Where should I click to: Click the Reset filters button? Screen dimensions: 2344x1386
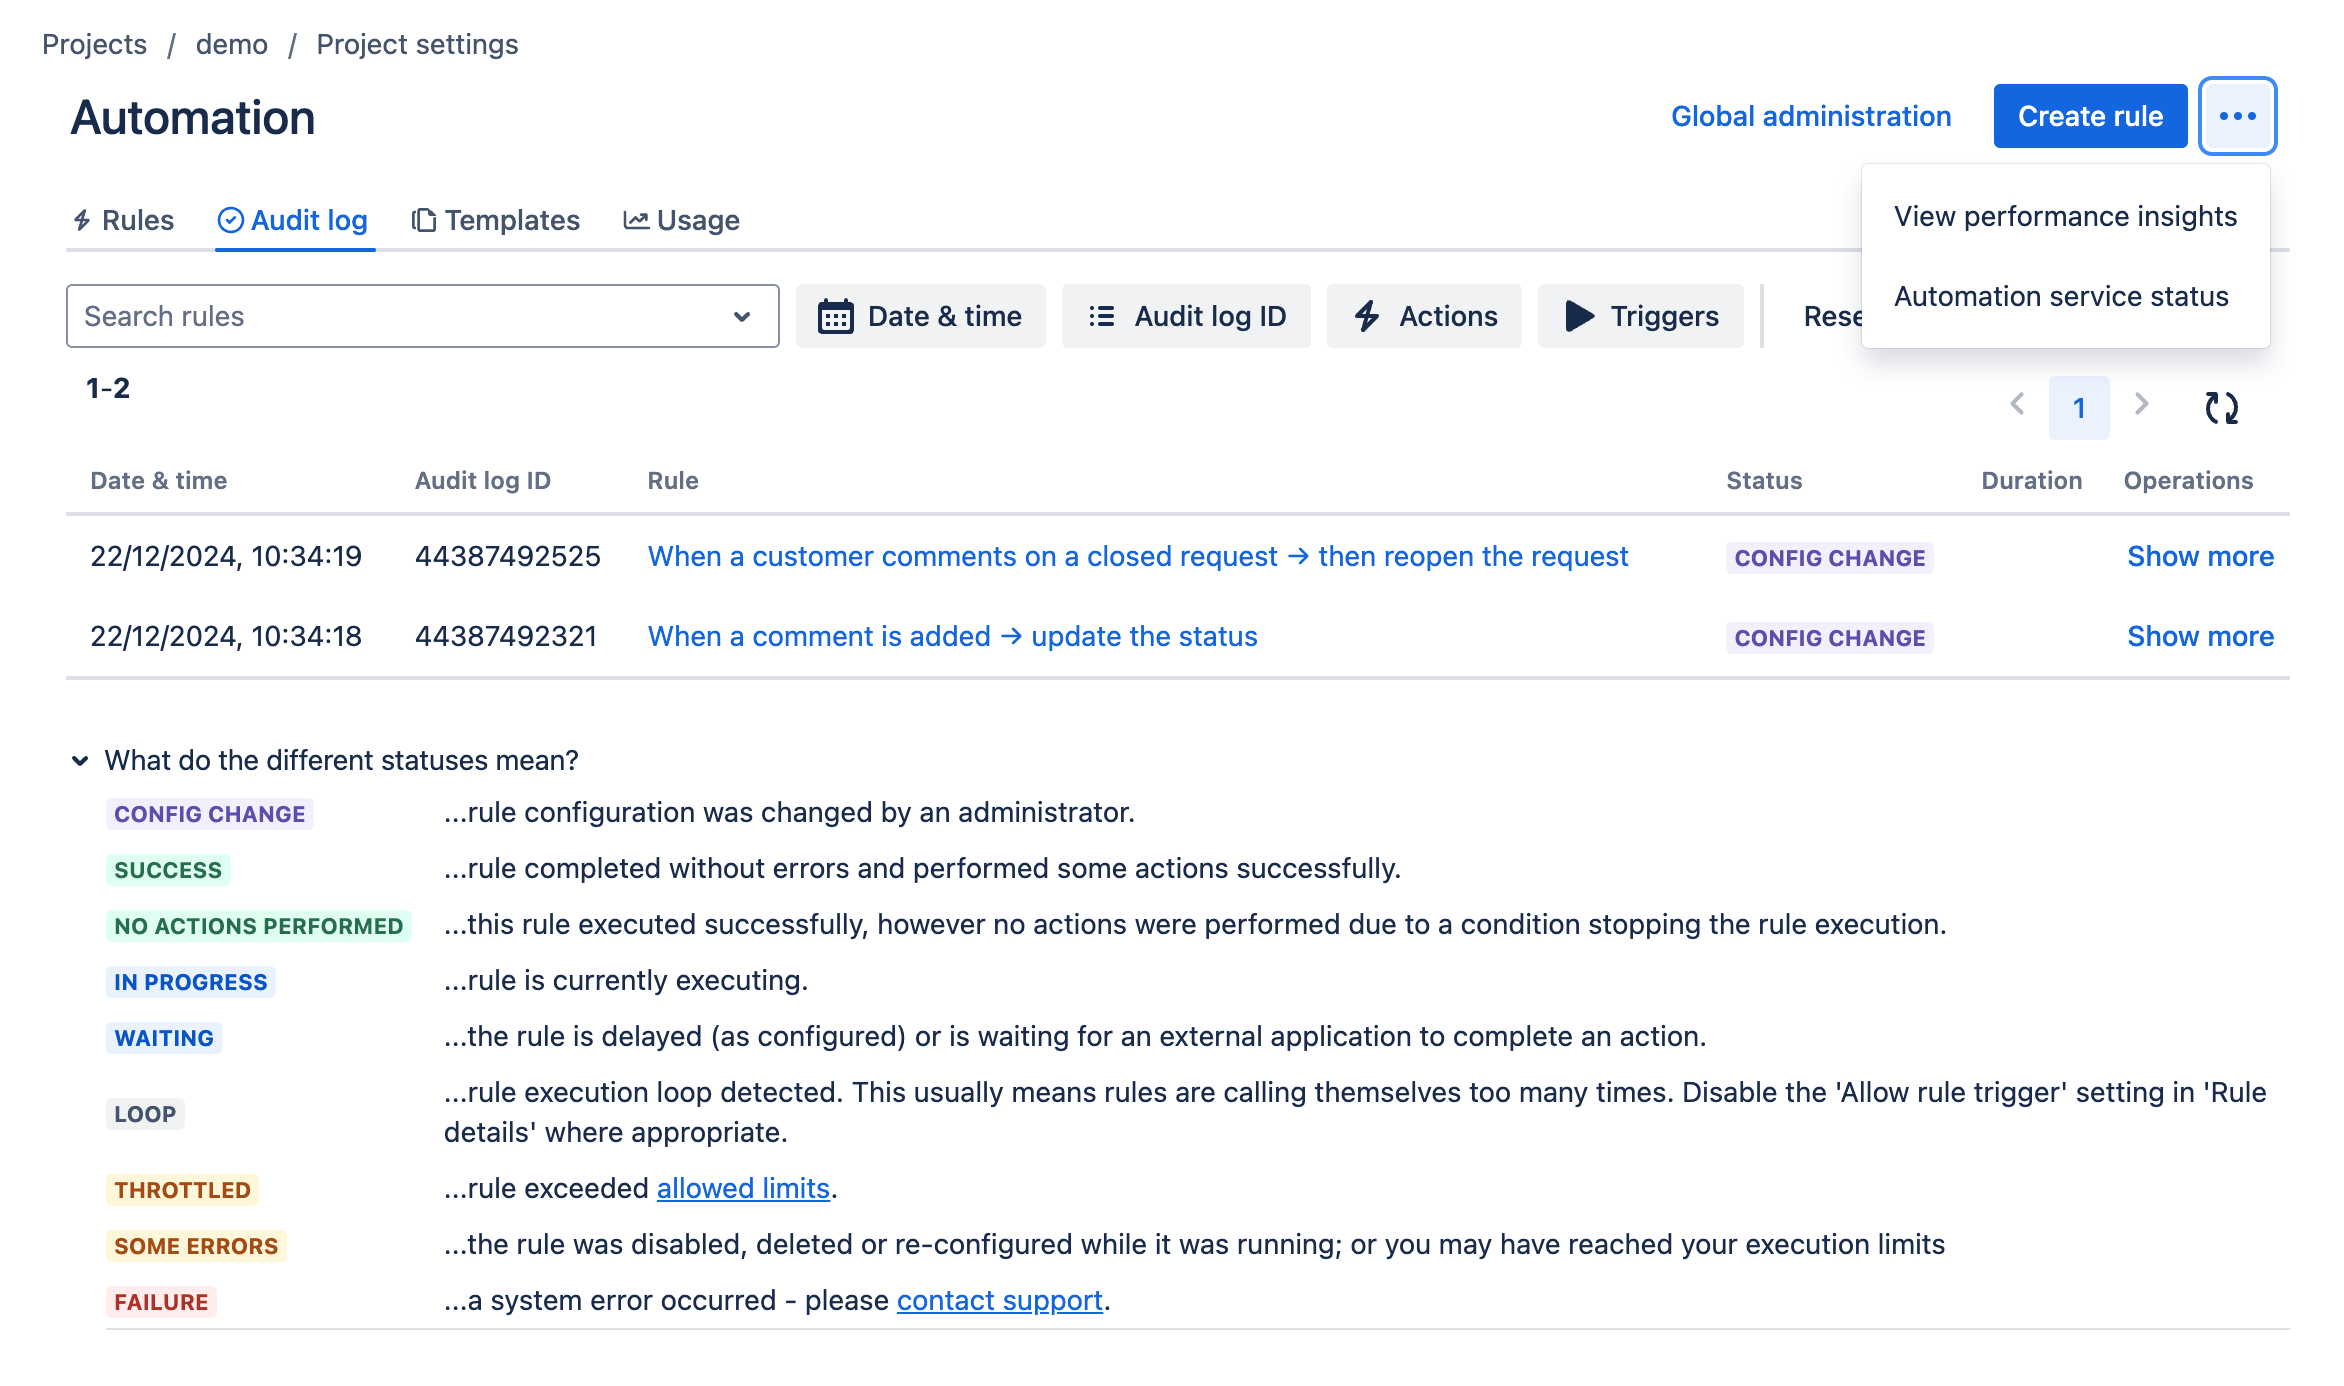tap(1832, 316)
